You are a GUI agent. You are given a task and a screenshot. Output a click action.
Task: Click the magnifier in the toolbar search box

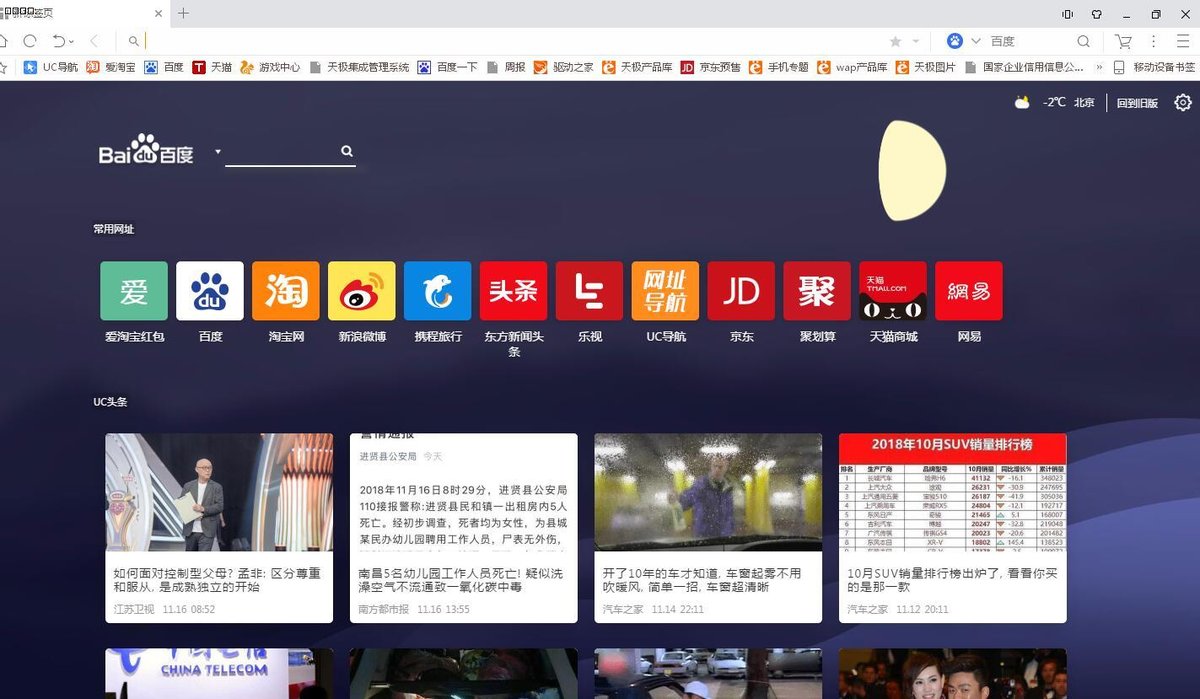(x=1084, y=41)
